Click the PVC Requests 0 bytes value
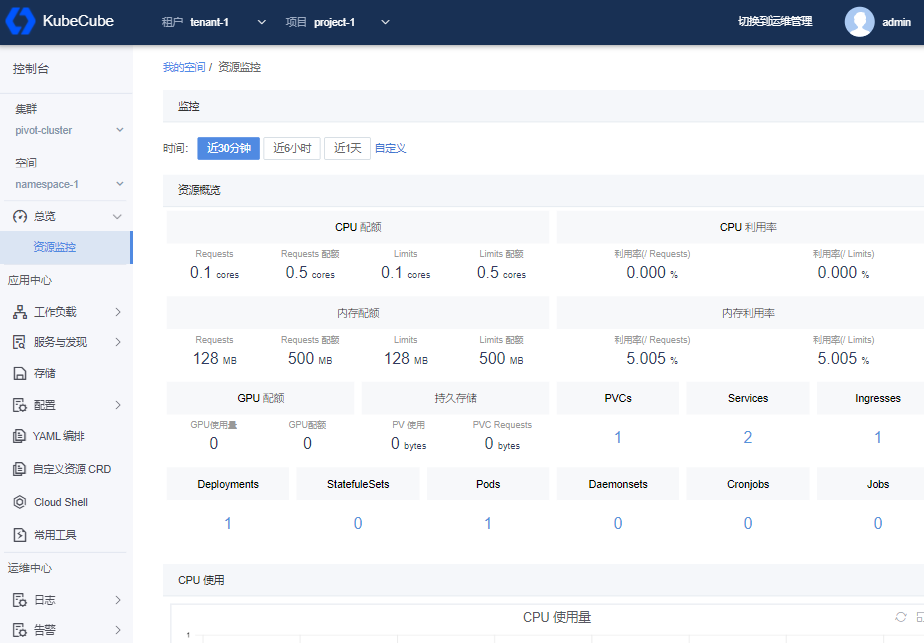Viewport: 924px width, 643px height. 502,443
